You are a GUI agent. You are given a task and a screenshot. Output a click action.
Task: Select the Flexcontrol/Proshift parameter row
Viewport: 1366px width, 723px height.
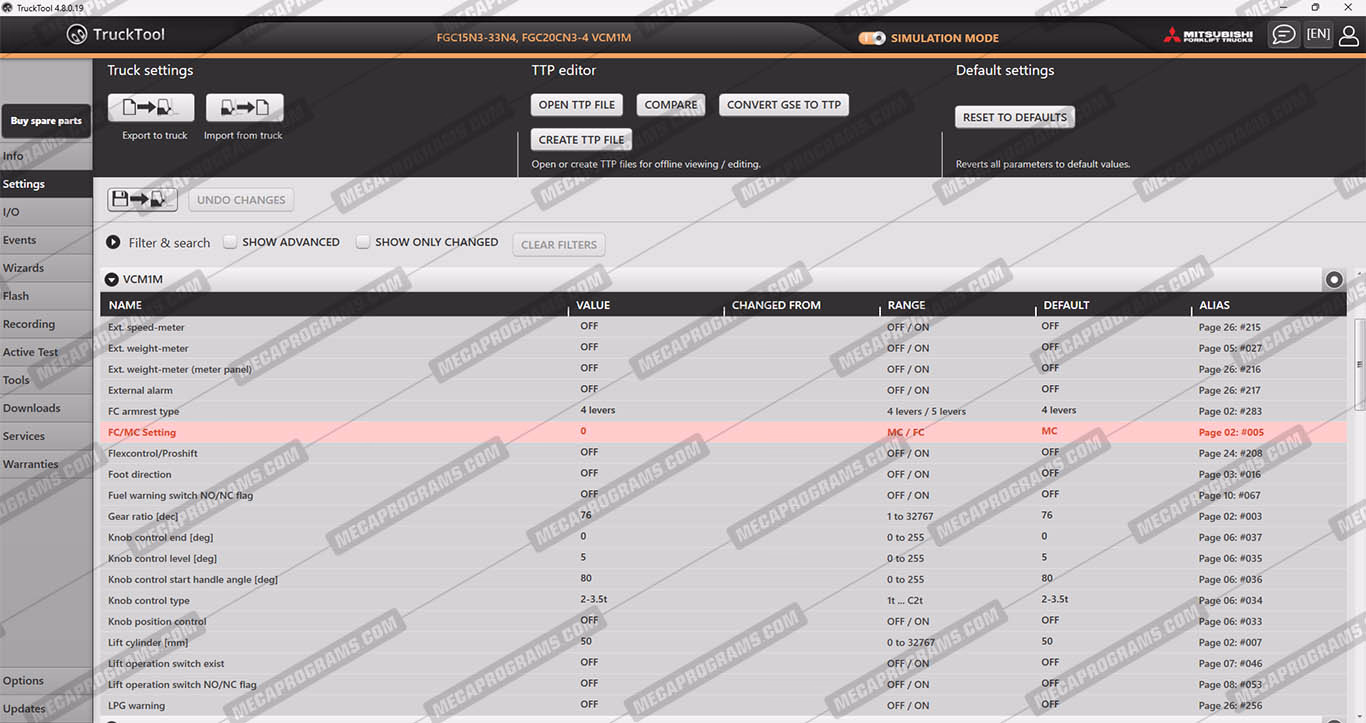pyautogui.click(x=723, y=453)
